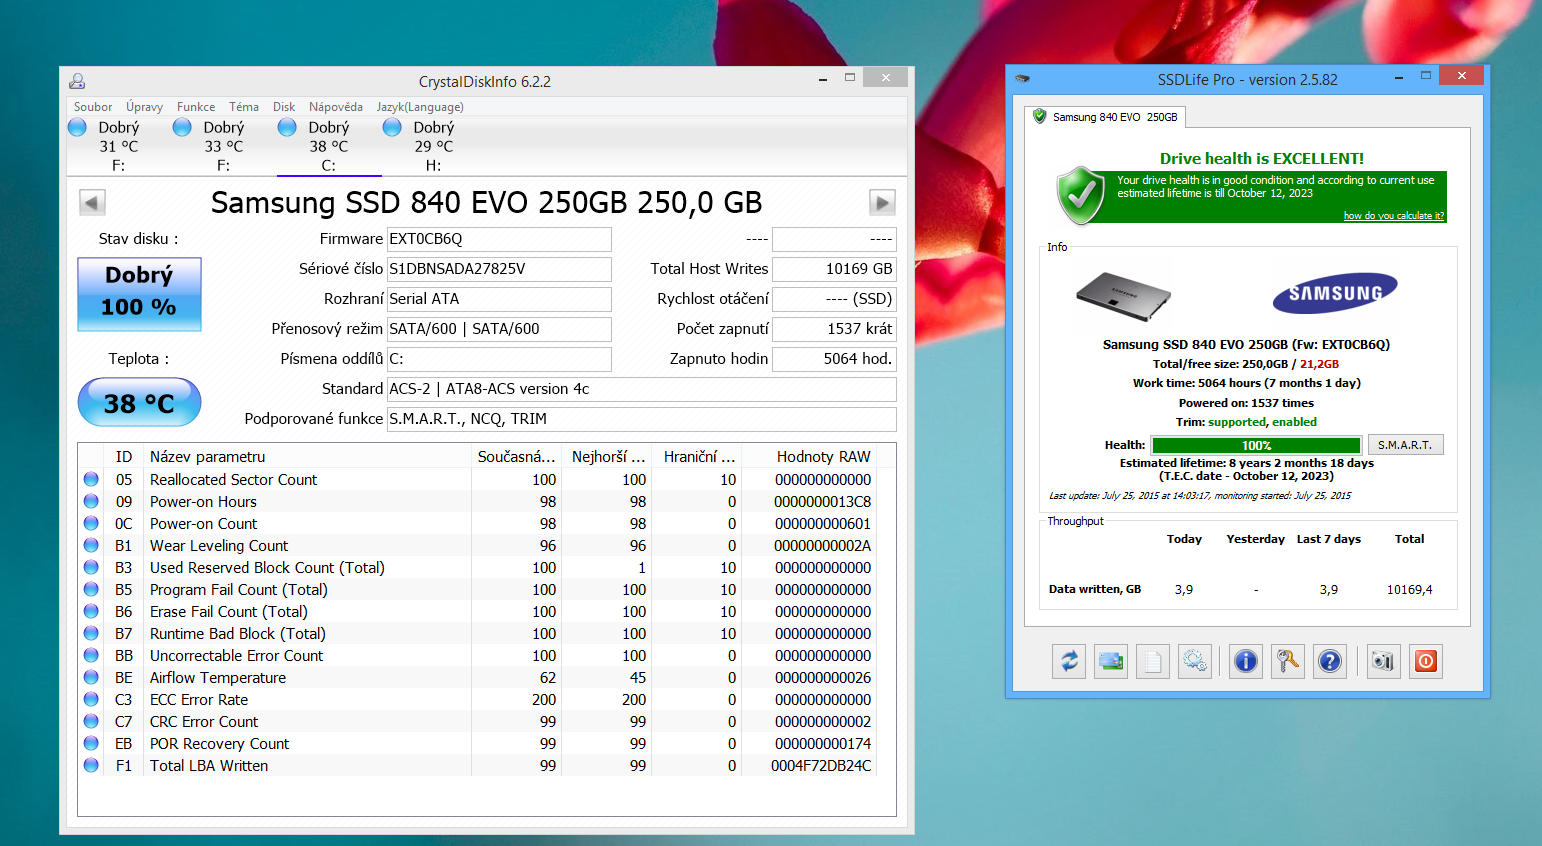The height and width of the screenshot is (846, 1542).
Task: Click the SSDLife Pro title bar icon
Action: pos(1022,78)
